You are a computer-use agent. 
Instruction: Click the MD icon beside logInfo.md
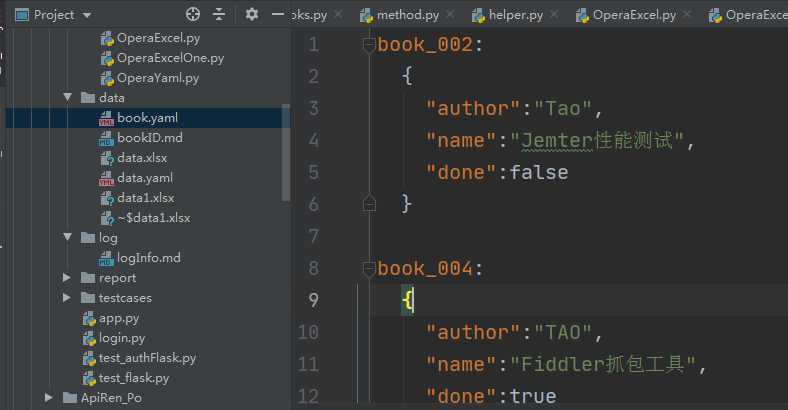[107, 259]
